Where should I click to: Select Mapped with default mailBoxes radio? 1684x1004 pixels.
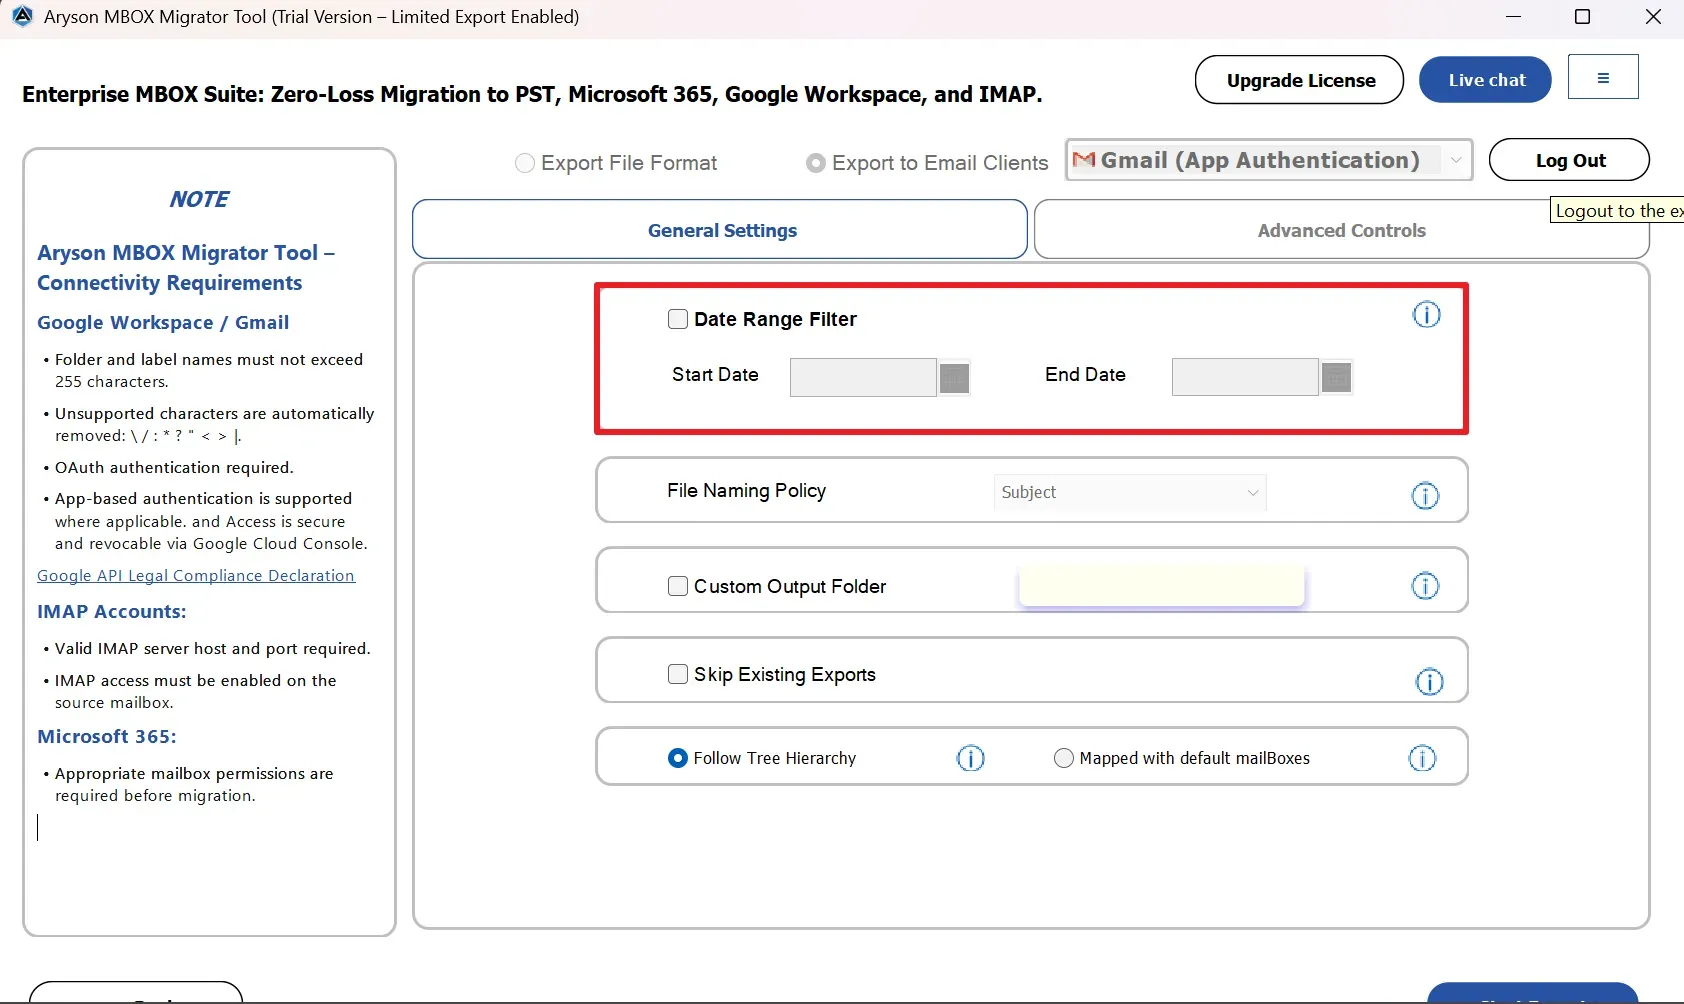pyautogui.click(x=1064, y=758)
